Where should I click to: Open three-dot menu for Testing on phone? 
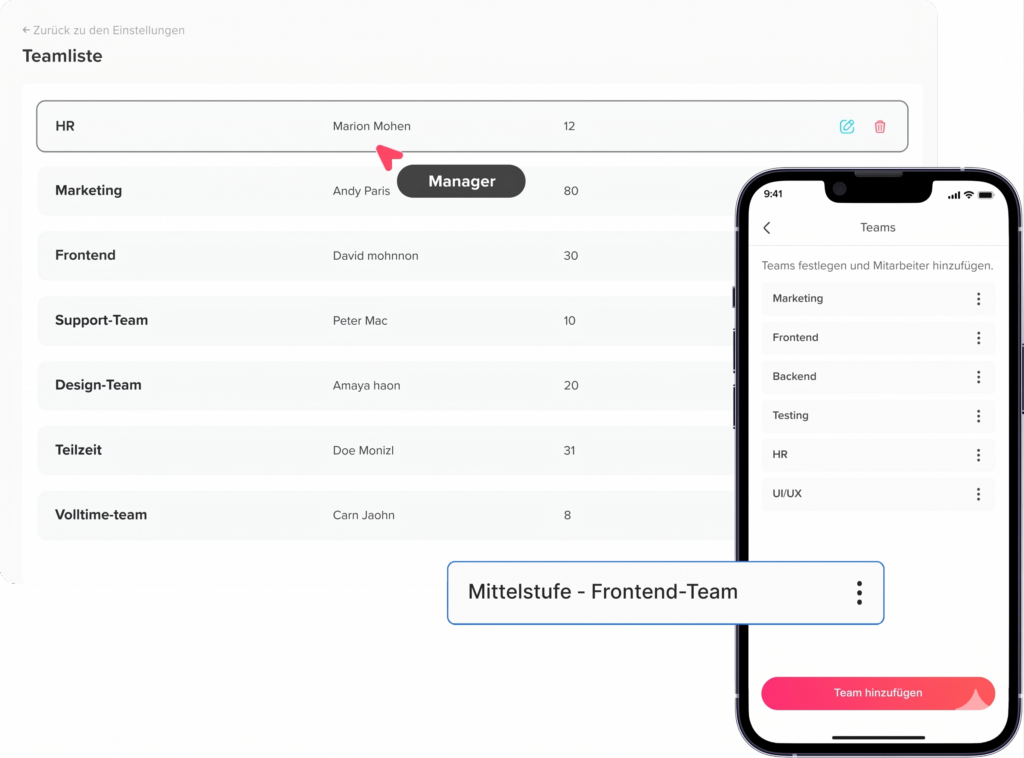[978, 416]
